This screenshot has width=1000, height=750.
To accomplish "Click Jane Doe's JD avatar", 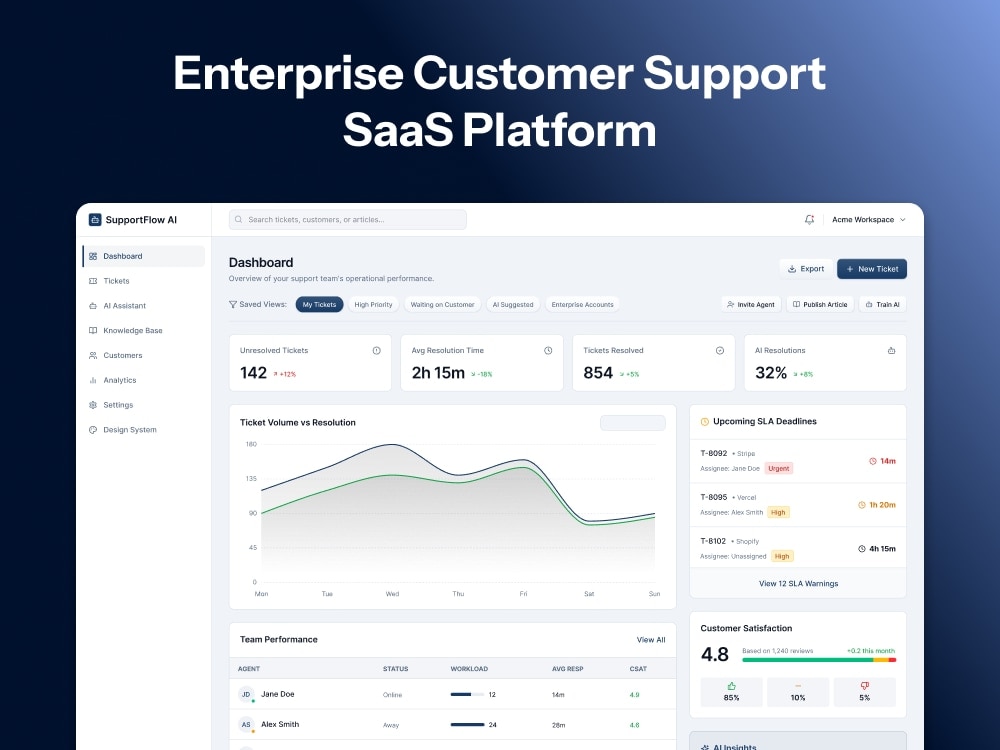I will (x=246, y=694).
